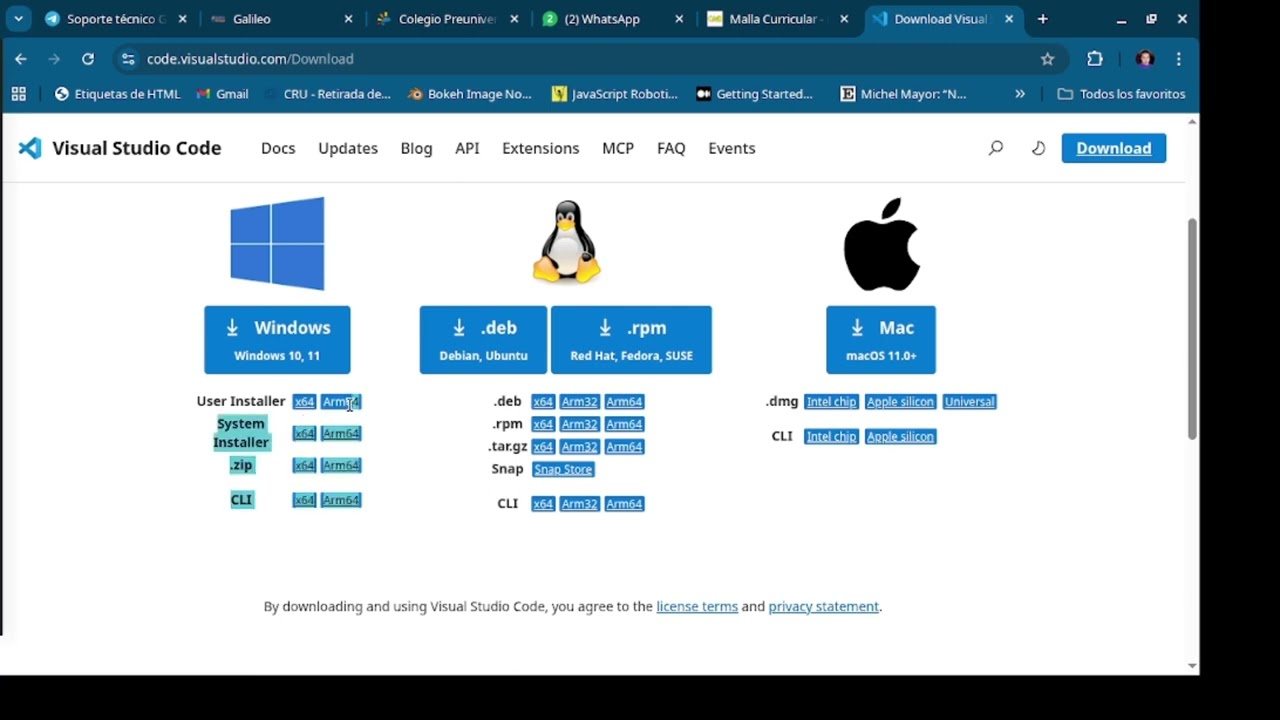Toggle the dark theme moon icon
Screen dimensions: 1280x720
coord(1038,148)
